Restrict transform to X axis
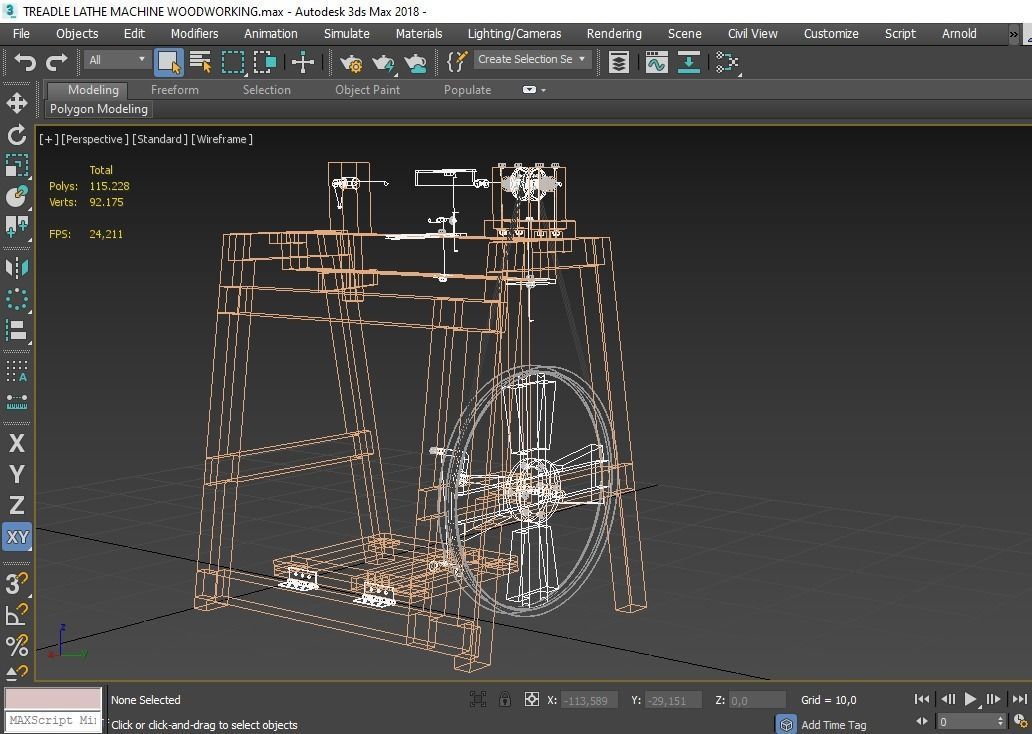This screenshot has height=734, width=1032. [16, 443]
